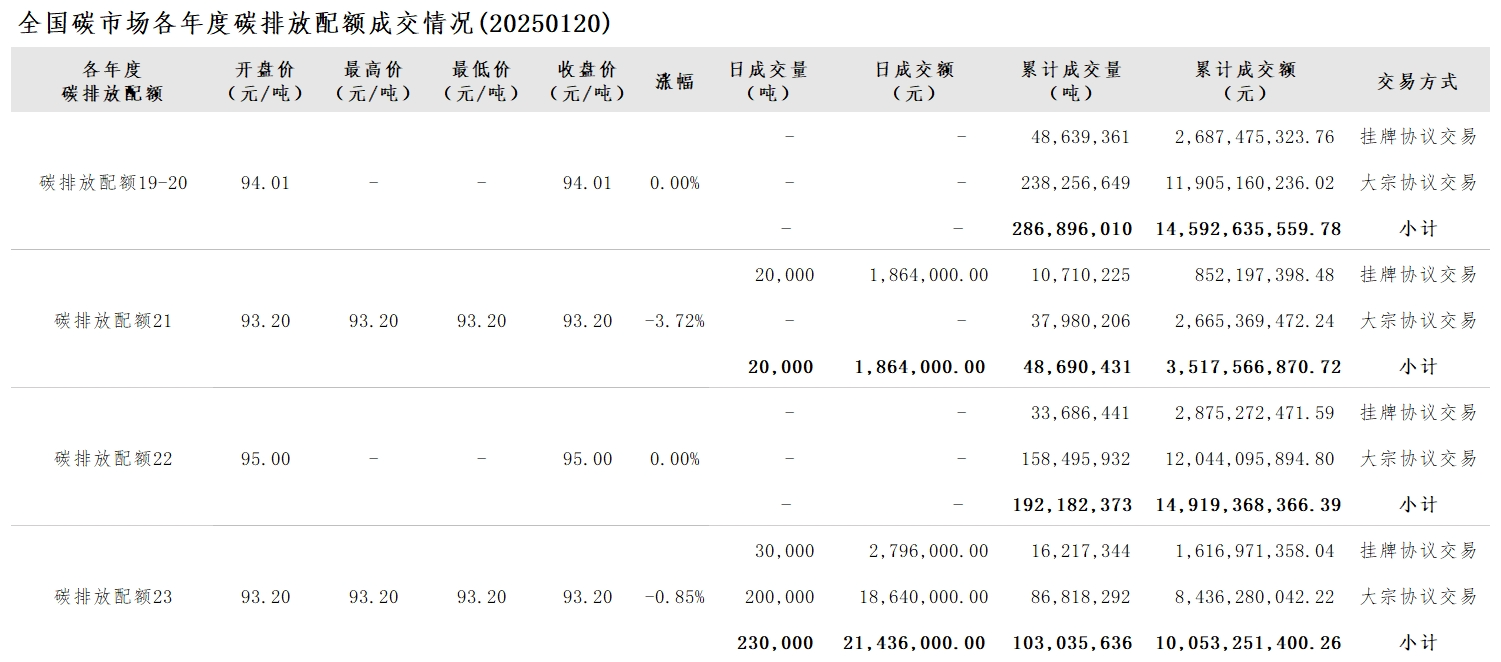Click the table title dated 20250120

314,24
